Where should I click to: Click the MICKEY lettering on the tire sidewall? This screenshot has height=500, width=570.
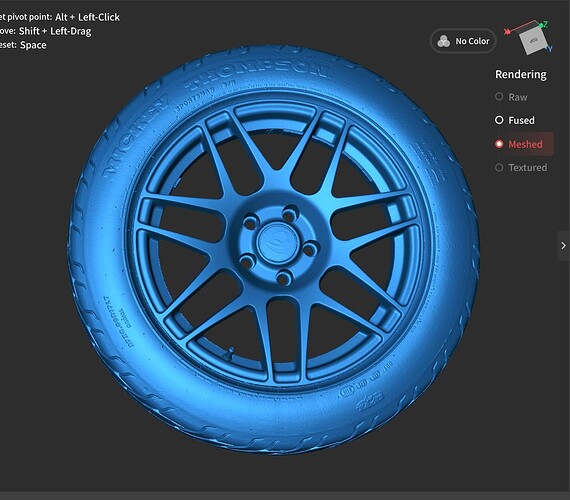coord(136,137)
